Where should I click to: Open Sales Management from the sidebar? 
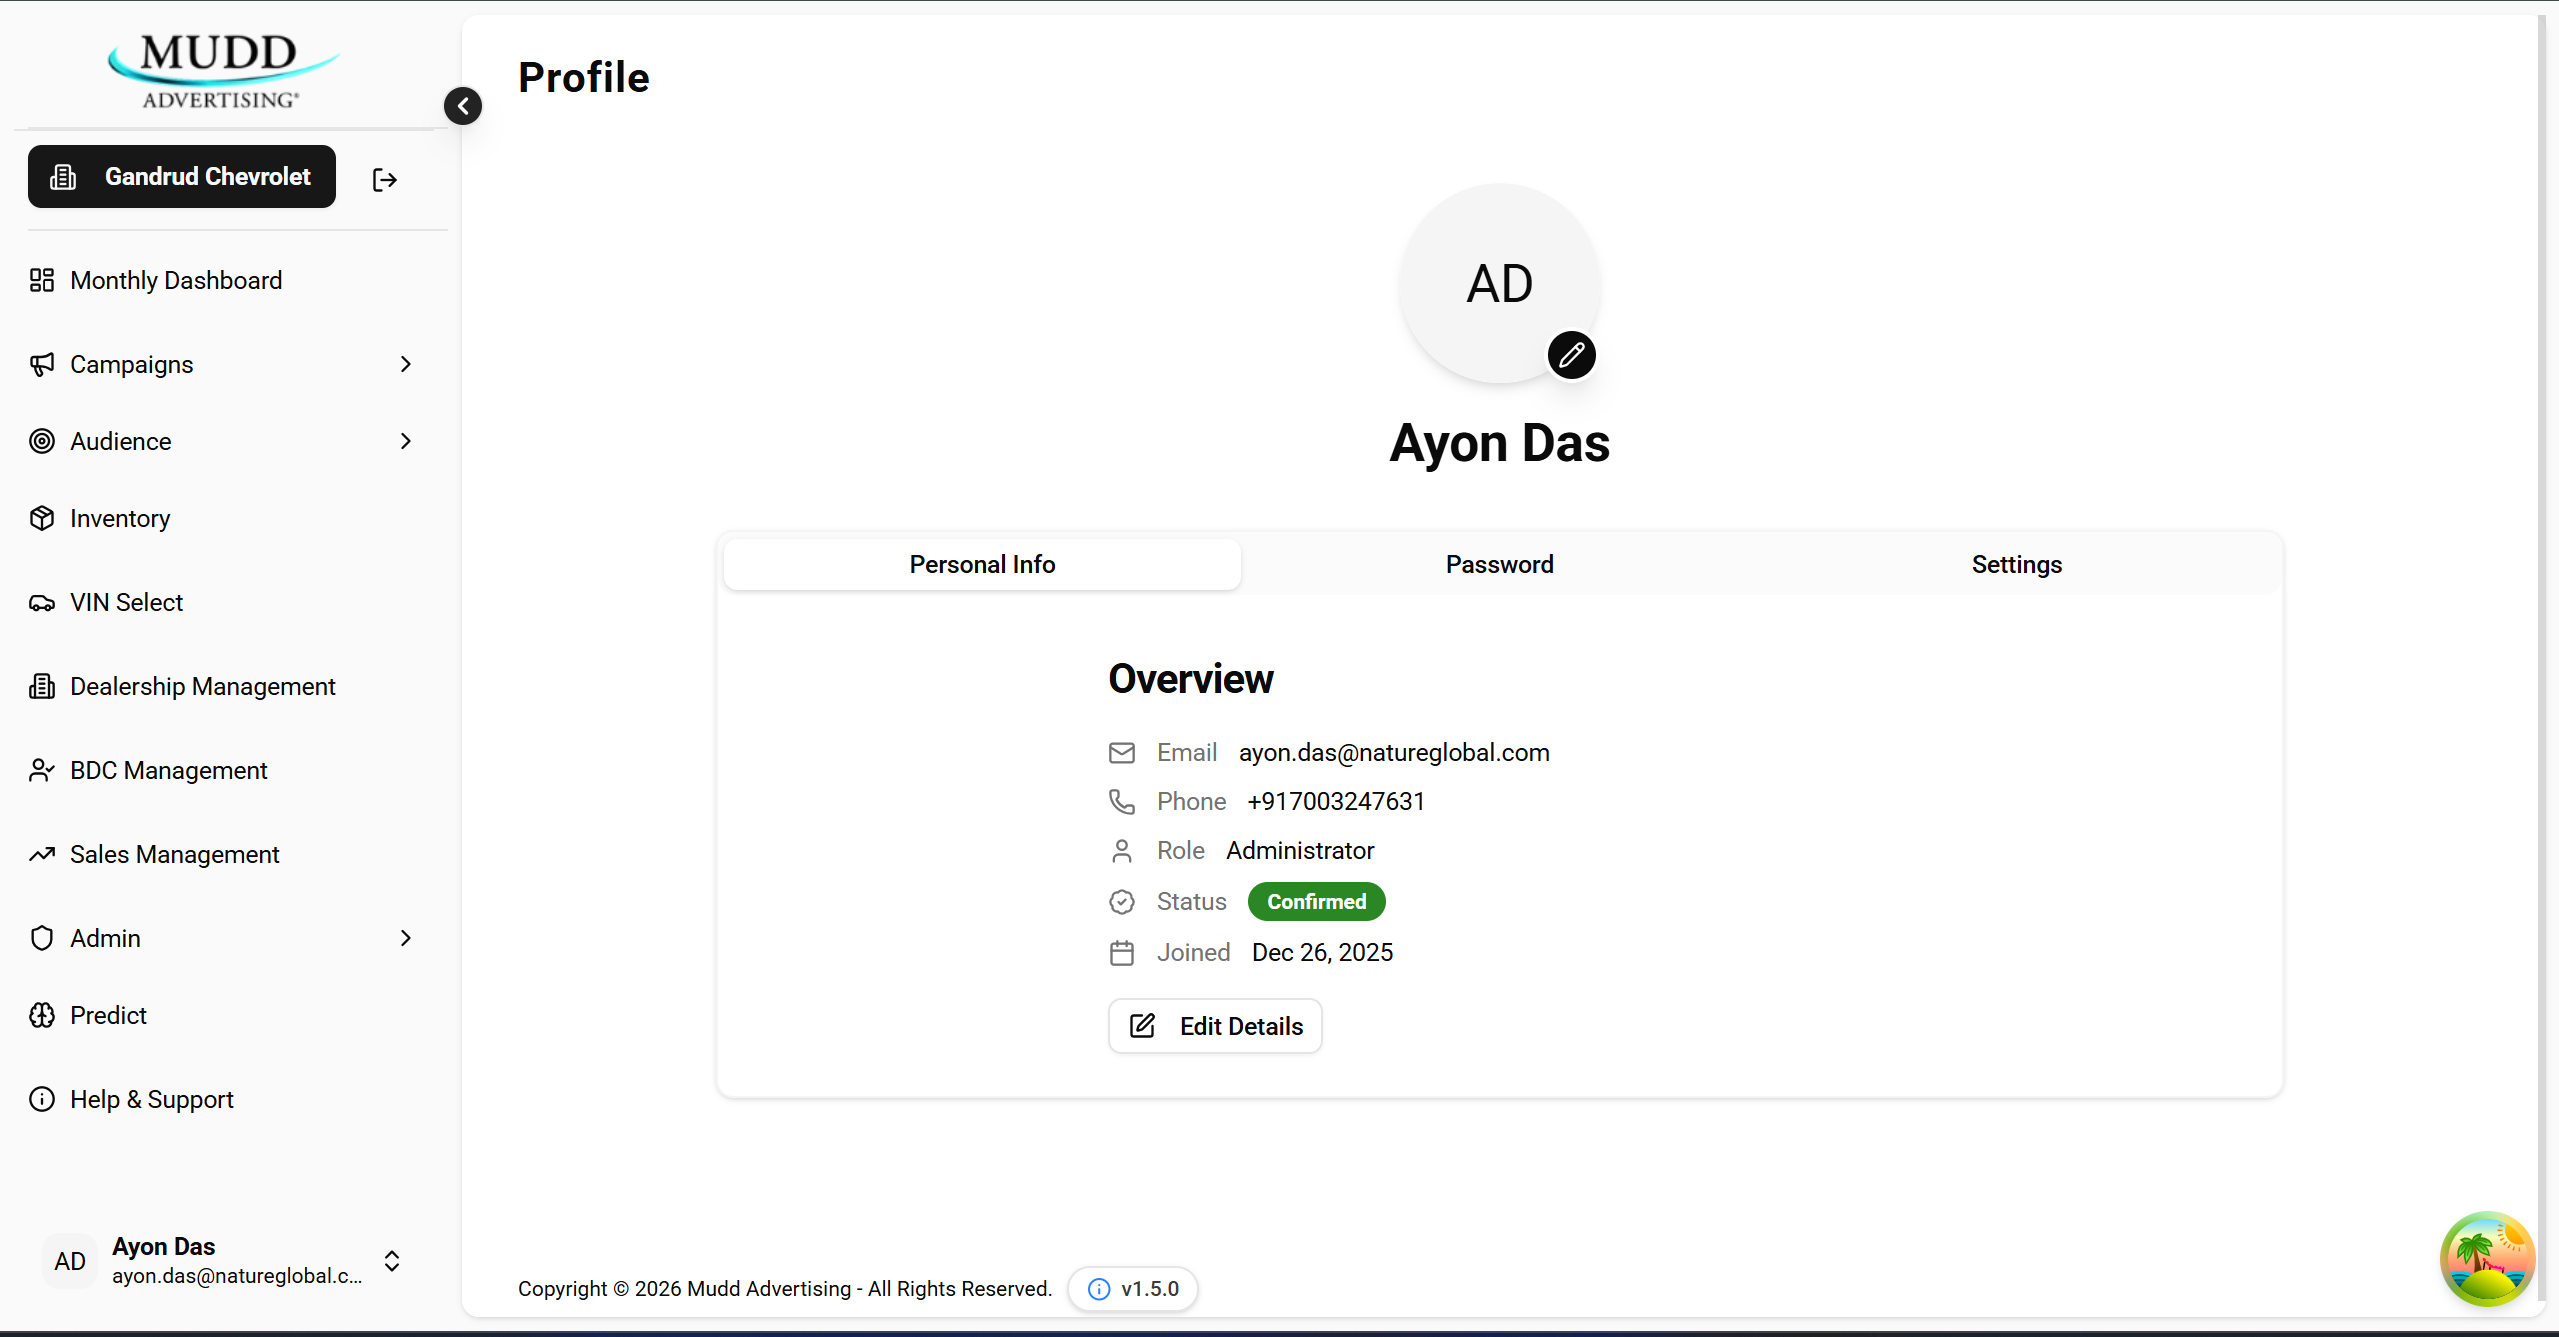[175, 854]
